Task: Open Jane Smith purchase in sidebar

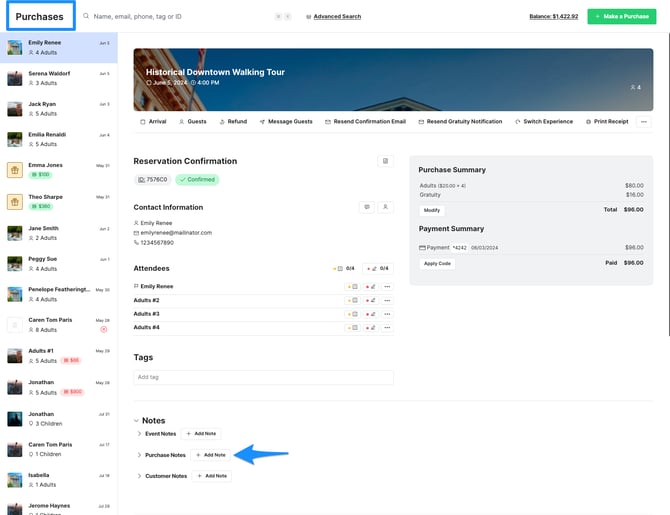Action: coord(59,233)
